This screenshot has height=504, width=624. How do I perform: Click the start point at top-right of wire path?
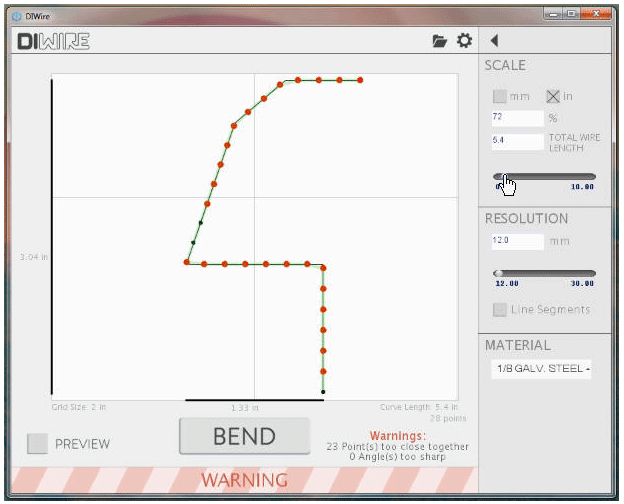[360, 80]
